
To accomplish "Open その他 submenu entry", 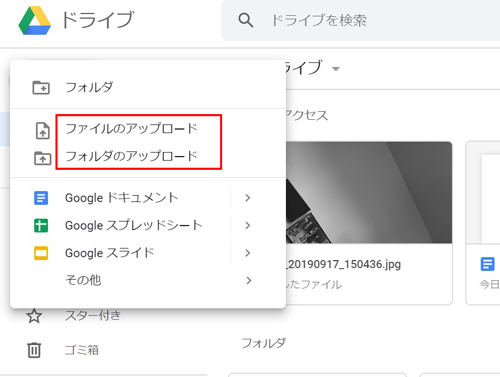I will 148,280.
